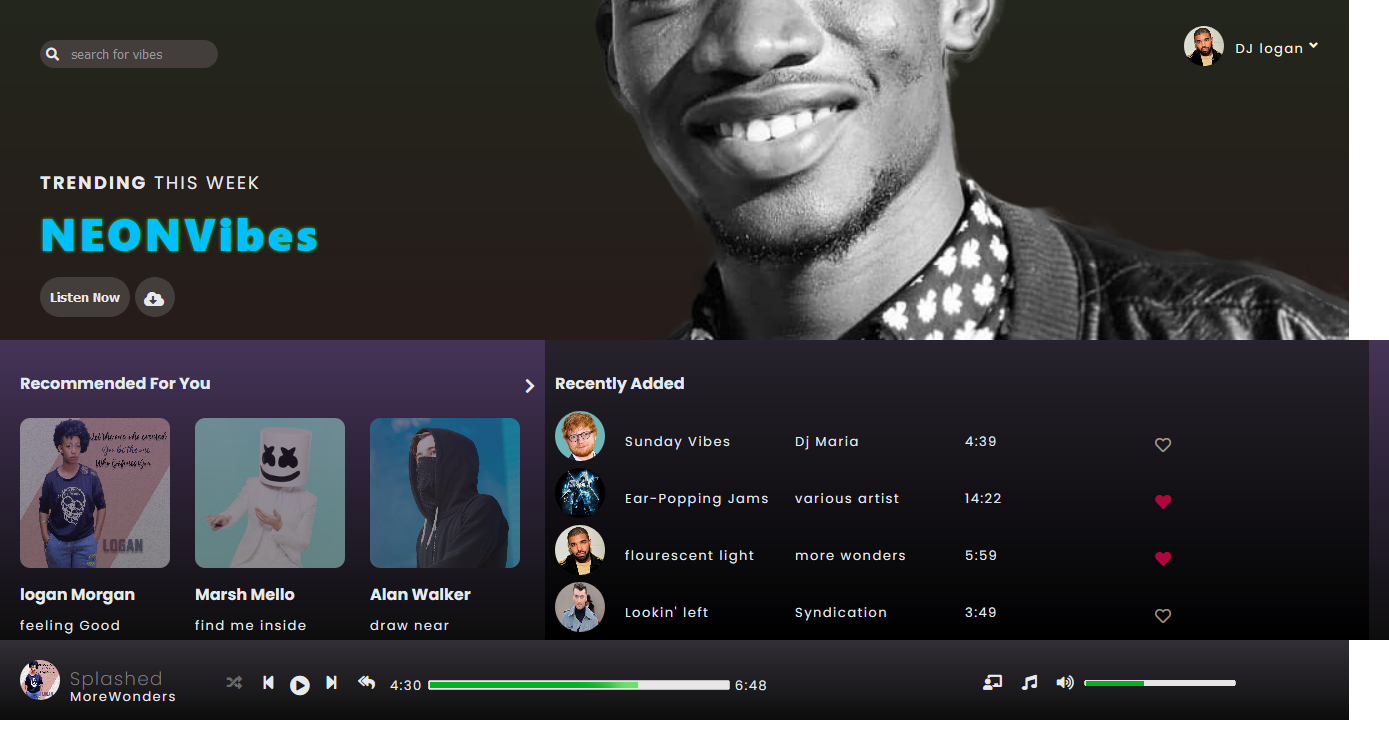Like the Lookin' left track
The width and height of the screenshot is (1389, 730).
(x=1163, y=616)
